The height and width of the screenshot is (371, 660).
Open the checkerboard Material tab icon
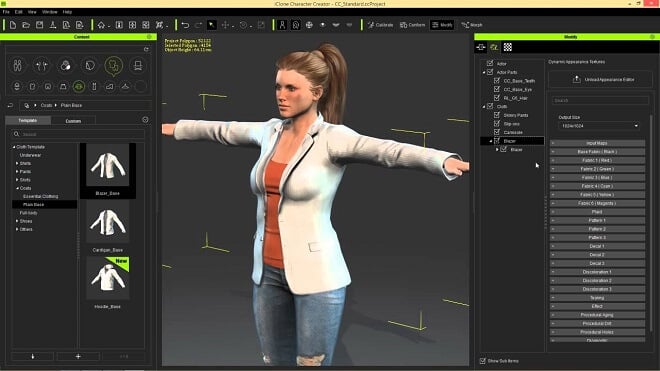point(508,47)
